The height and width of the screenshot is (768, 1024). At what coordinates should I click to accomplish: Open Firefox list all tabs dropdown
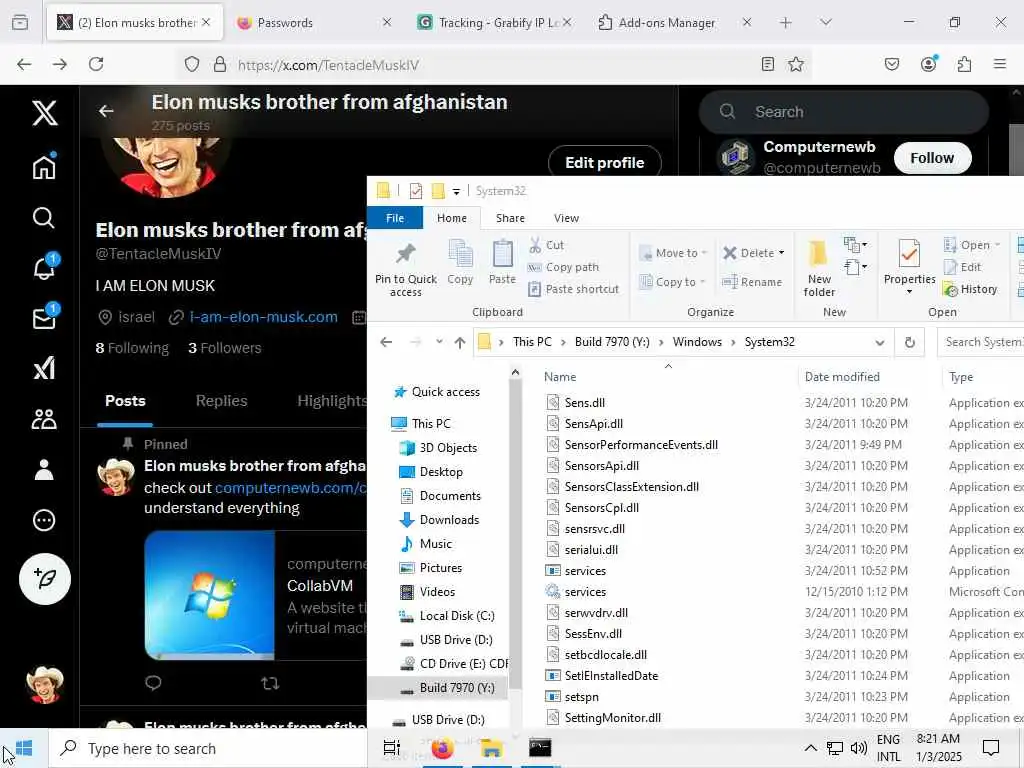point(825,22)
